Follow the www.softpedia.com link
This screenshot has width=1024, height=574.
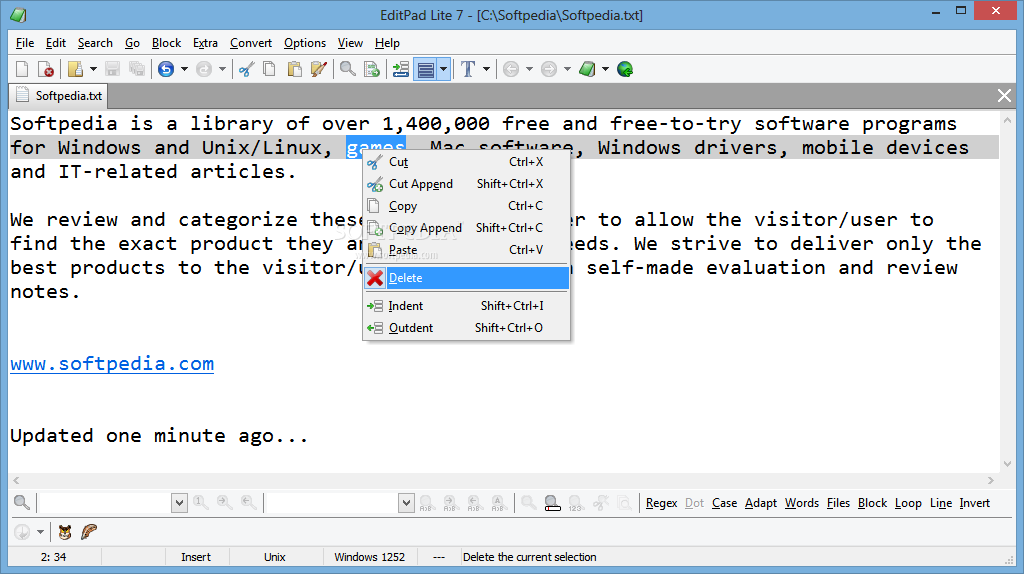click(112, 364)
